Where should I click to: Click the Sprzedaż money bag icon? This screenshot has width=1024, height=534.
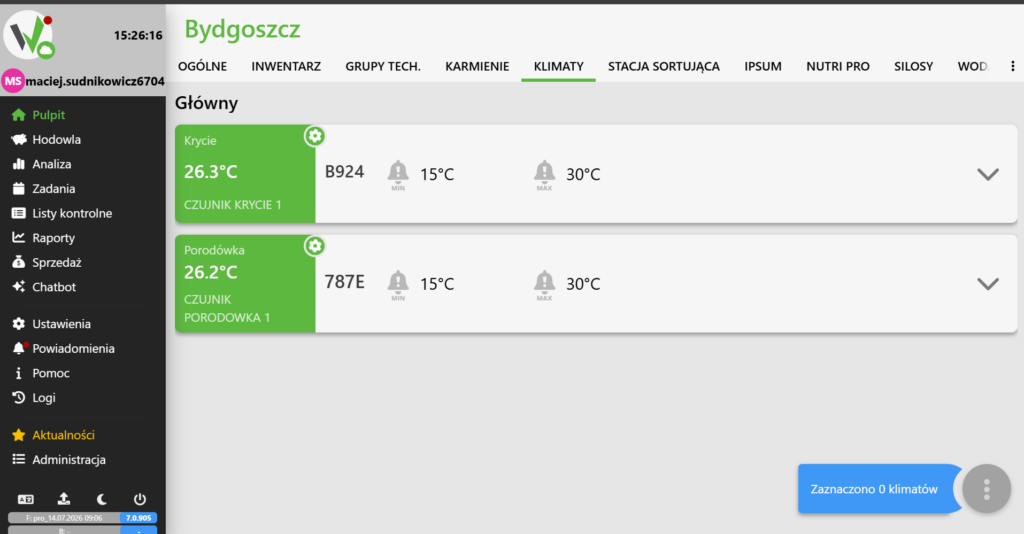point(18,262)
